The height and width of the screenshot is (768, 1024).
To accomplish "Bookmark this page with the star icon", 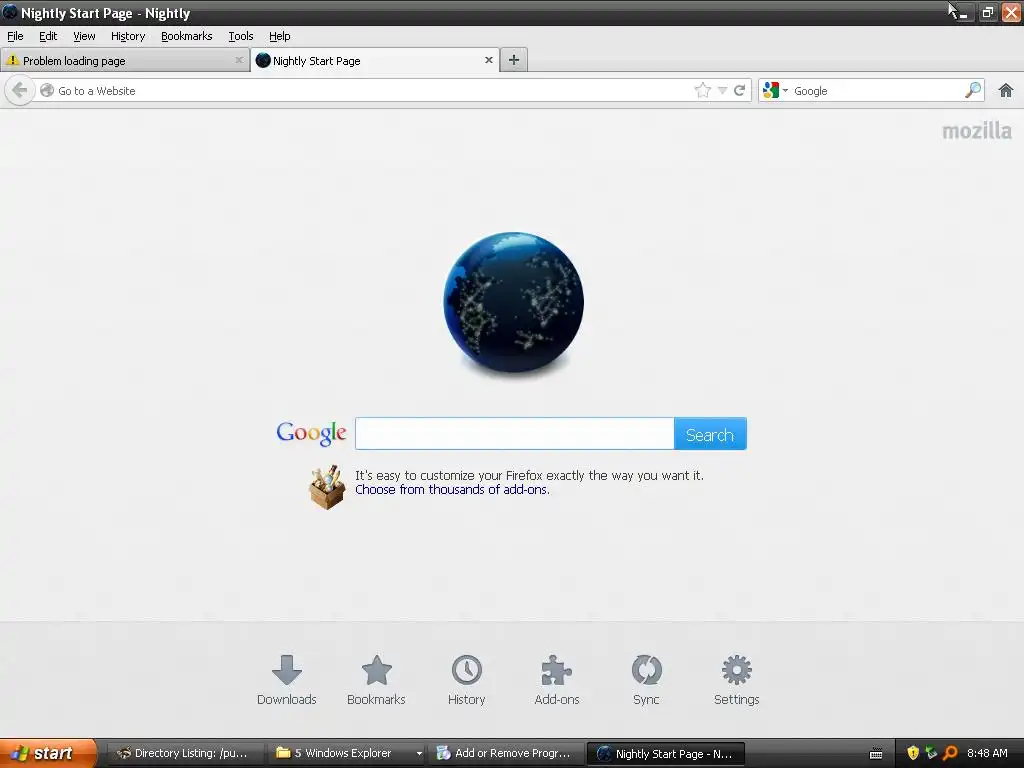I will point(703,90).
